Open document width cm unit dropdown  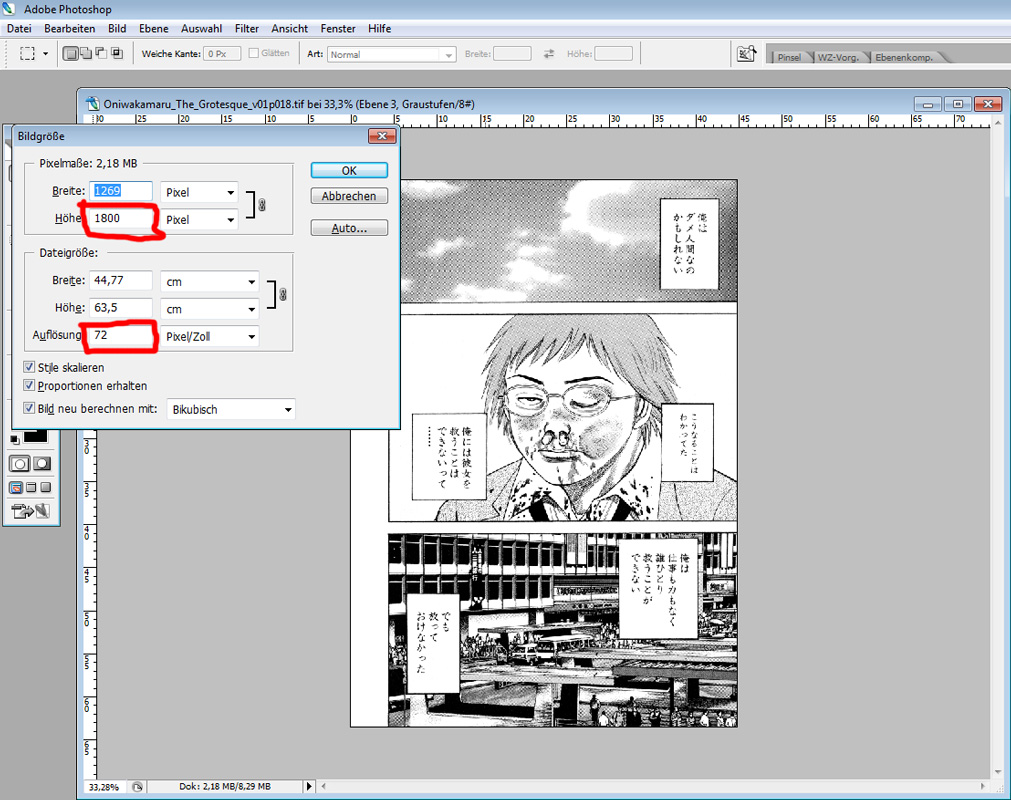coord(210,282)
